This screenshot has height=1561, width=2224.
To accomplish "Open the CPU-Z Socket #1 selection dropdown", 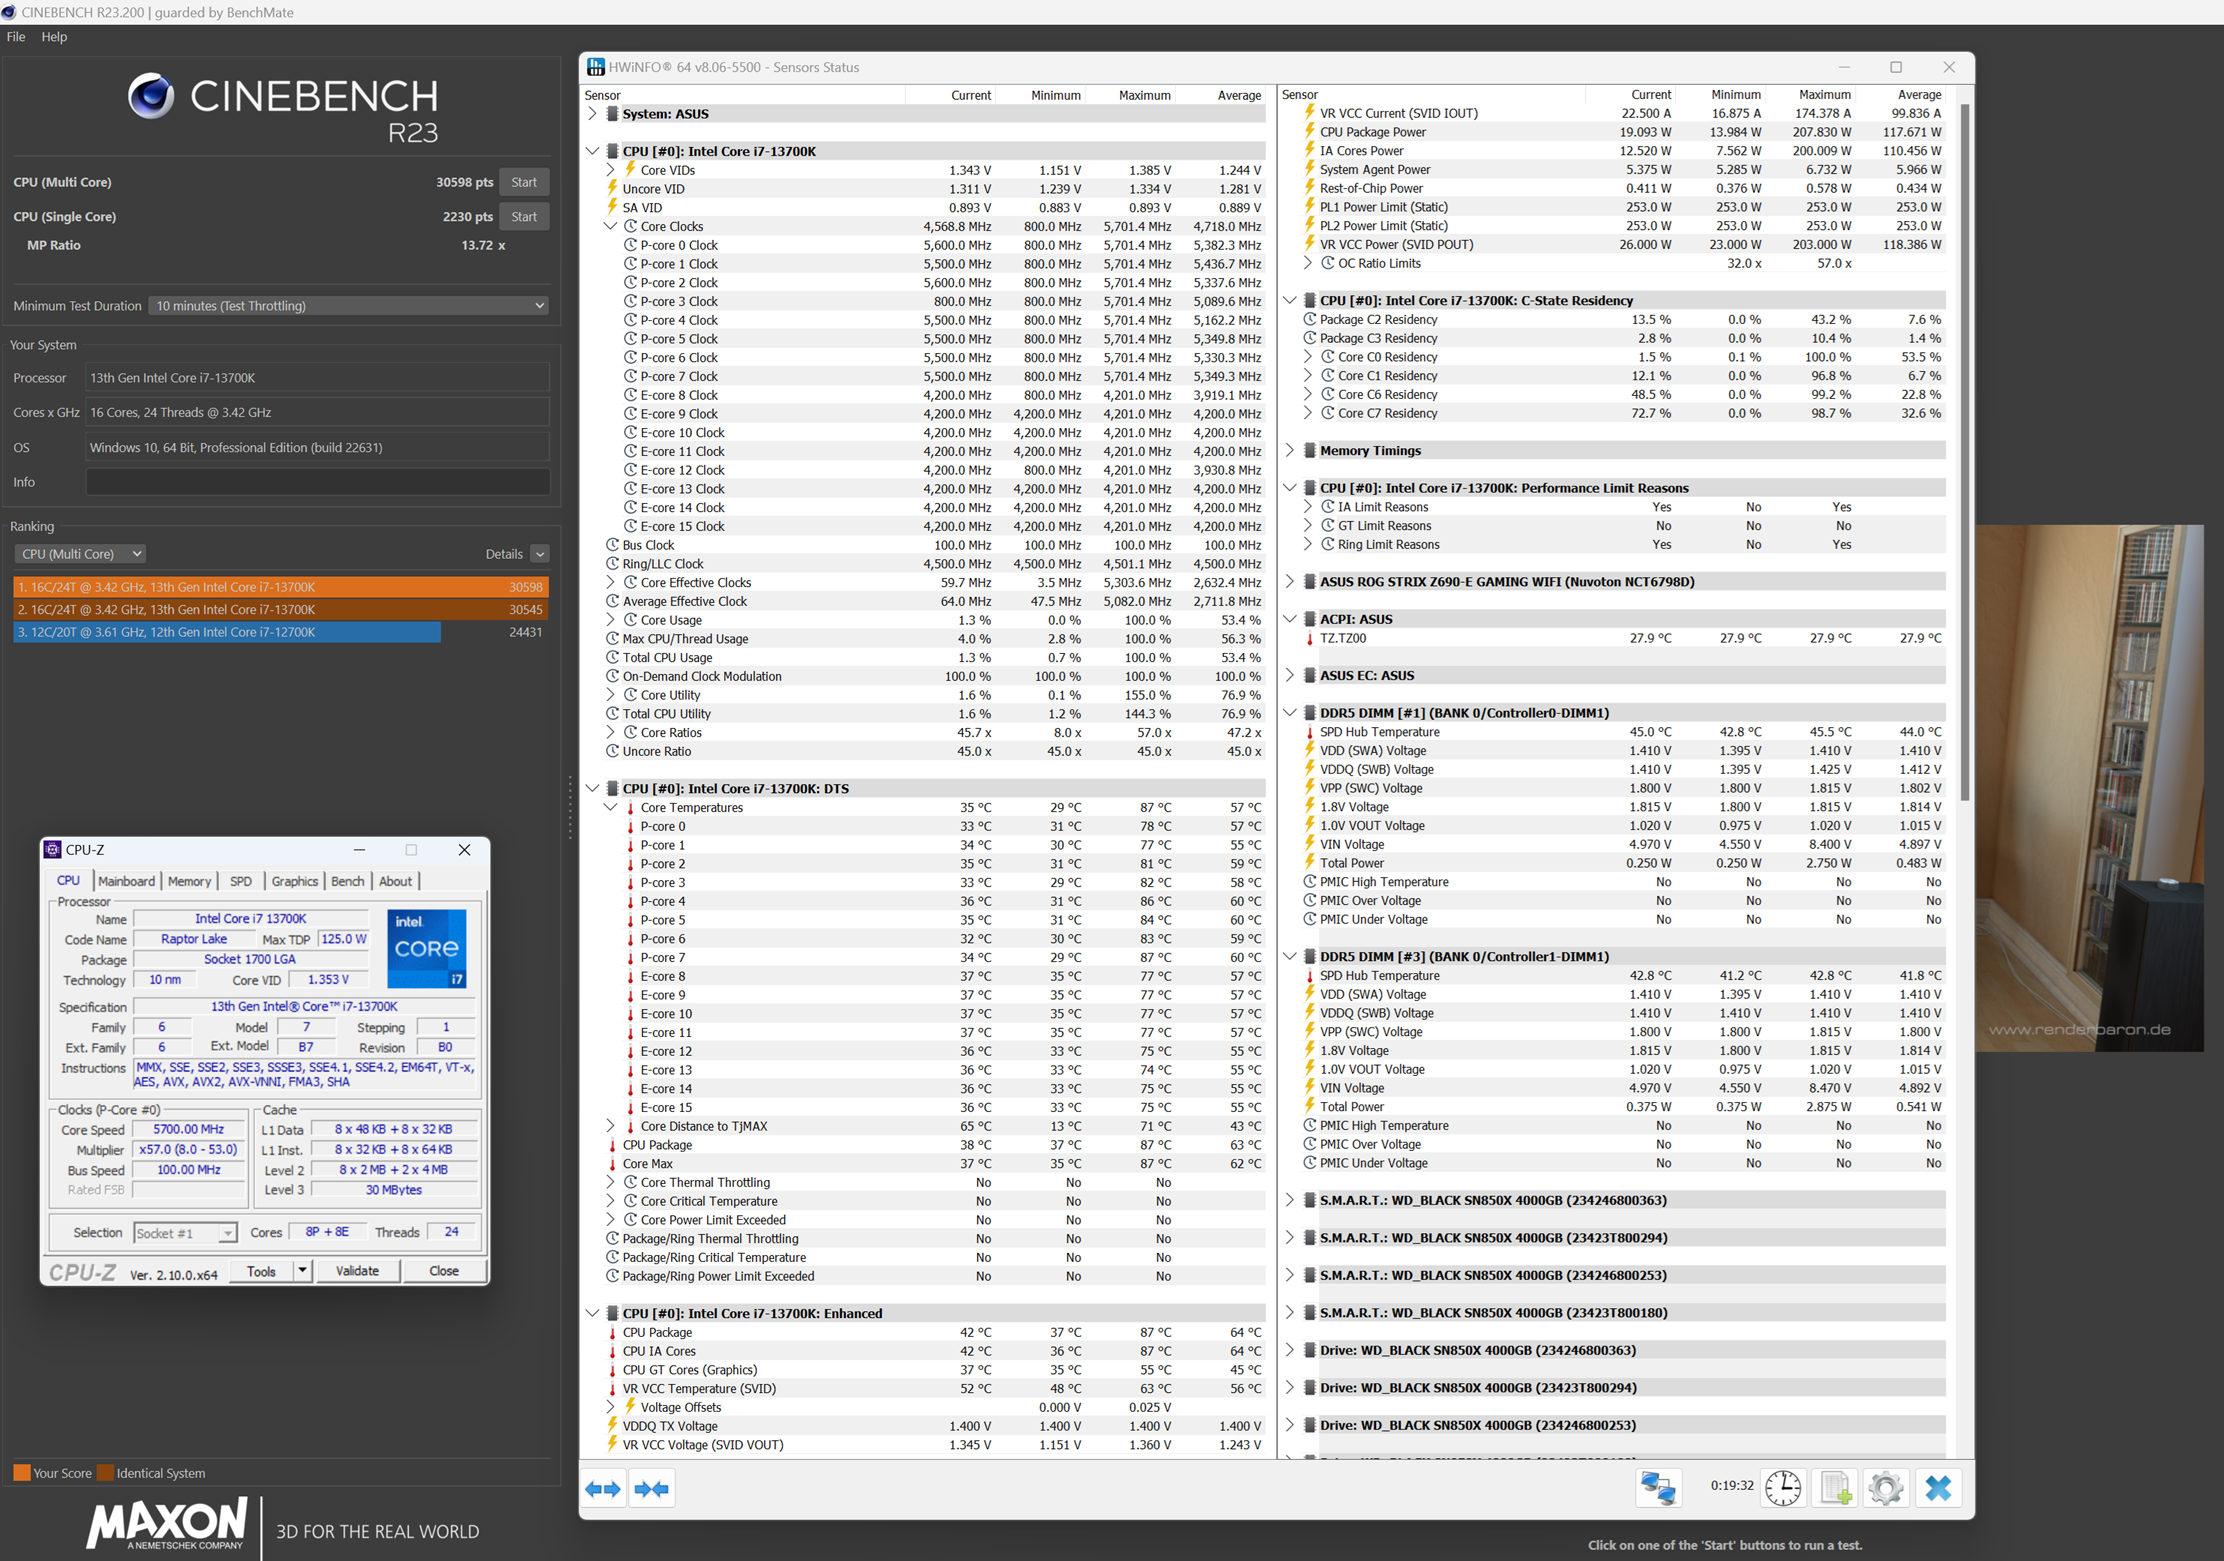I will coord(185,1233).
